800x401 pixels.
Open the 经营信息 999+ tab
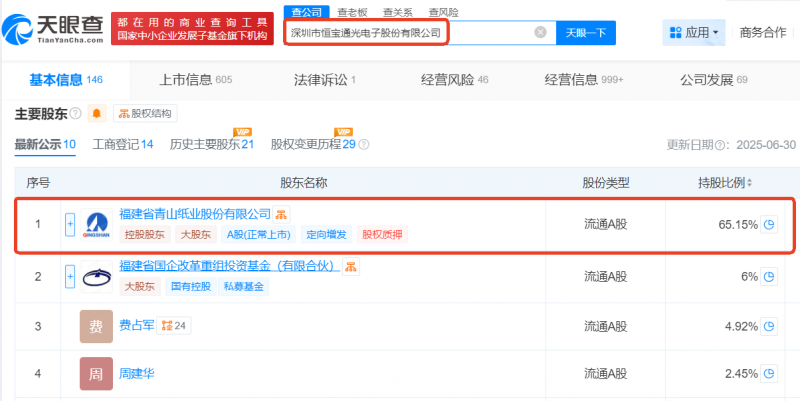pyautogui.click(x=584, y=80)
